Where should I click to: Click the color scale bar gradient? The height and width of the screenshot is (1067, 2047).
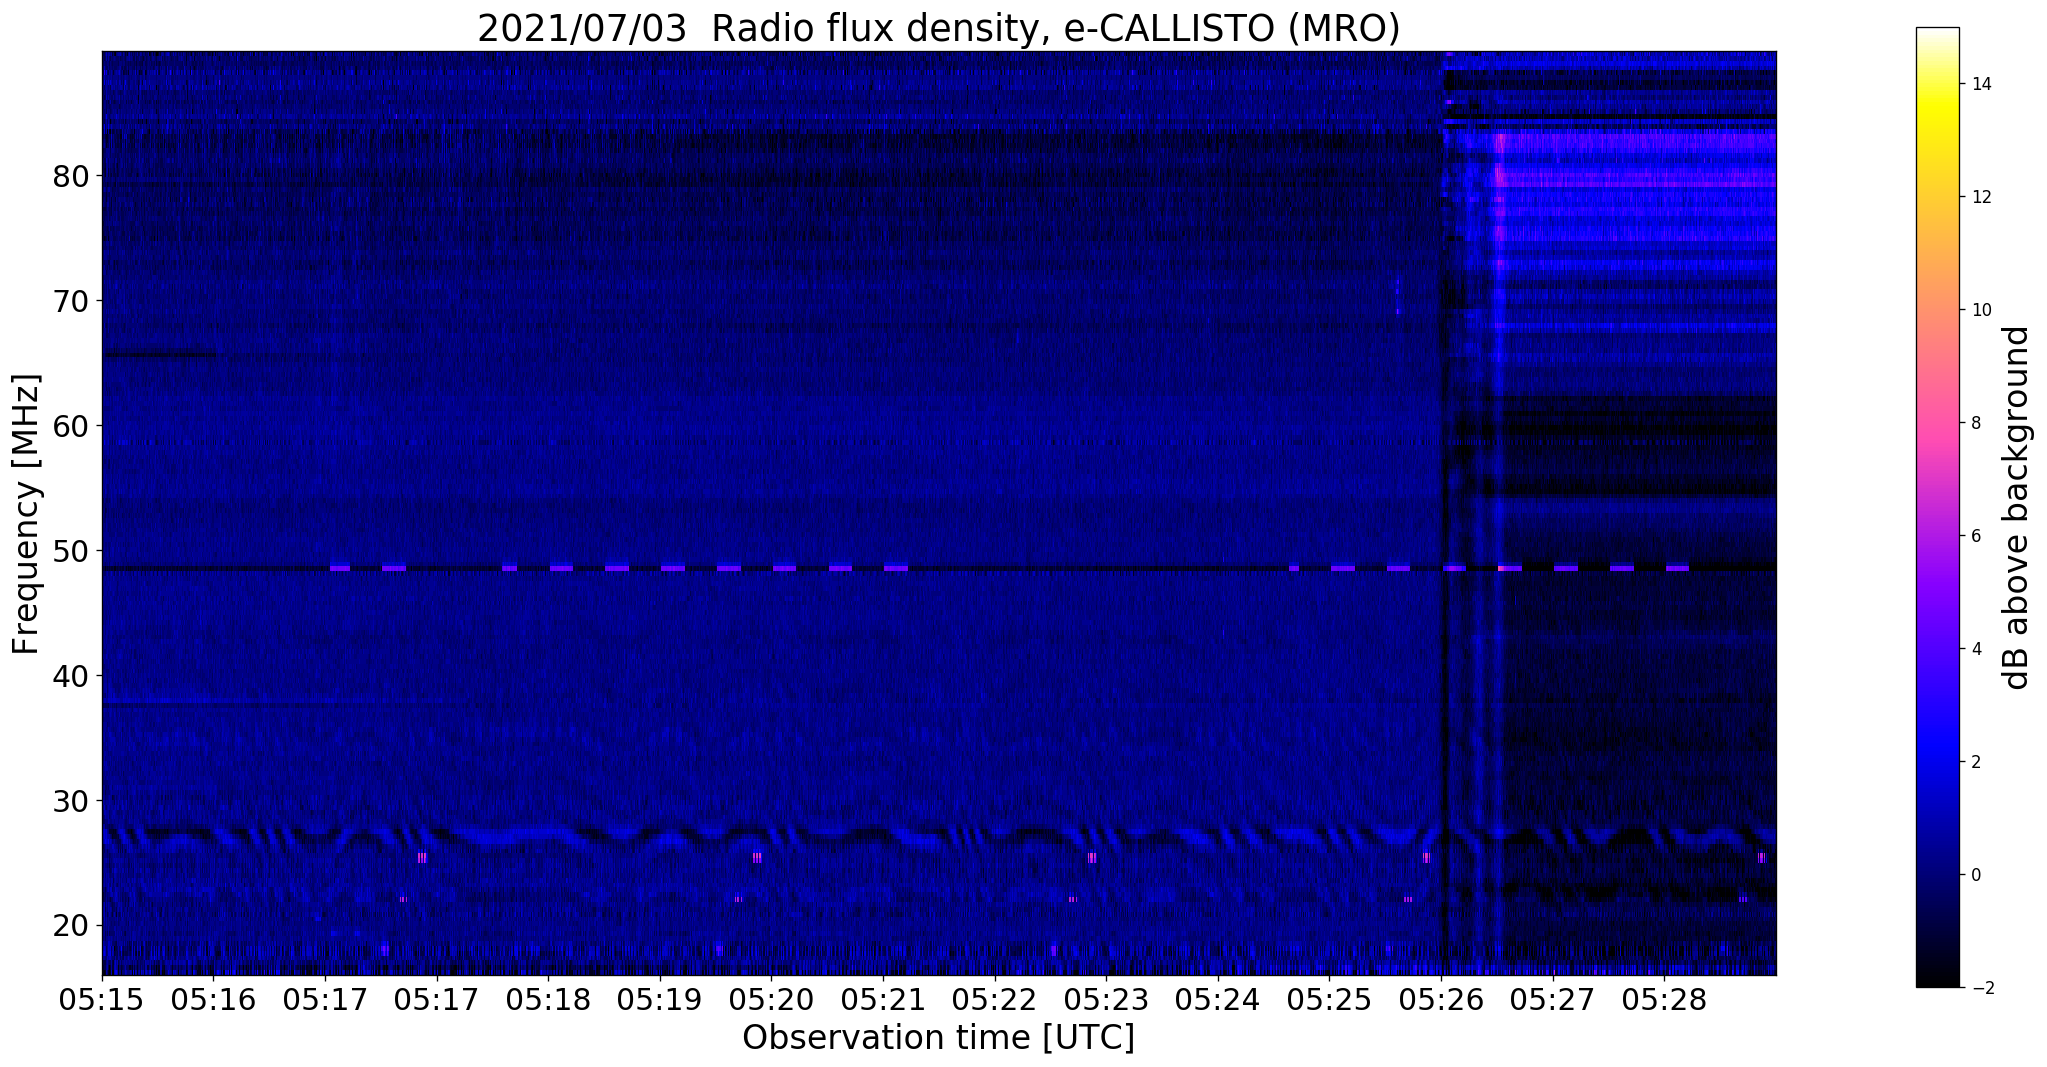tap(1937, 507)
